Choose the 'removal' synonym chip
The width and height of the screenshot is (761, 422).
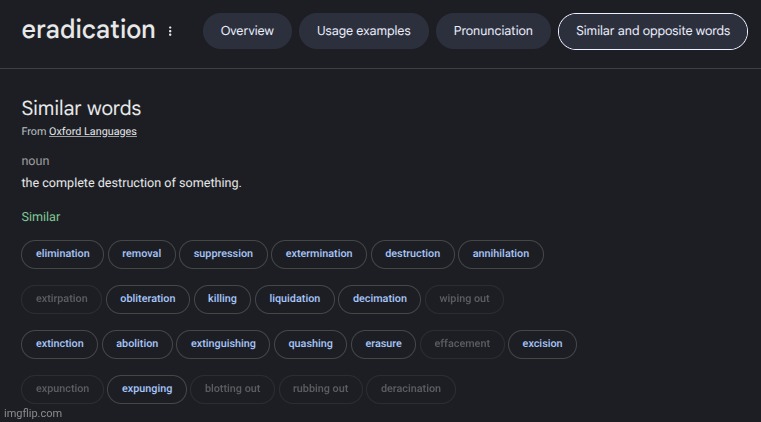[x=142, y=254]
